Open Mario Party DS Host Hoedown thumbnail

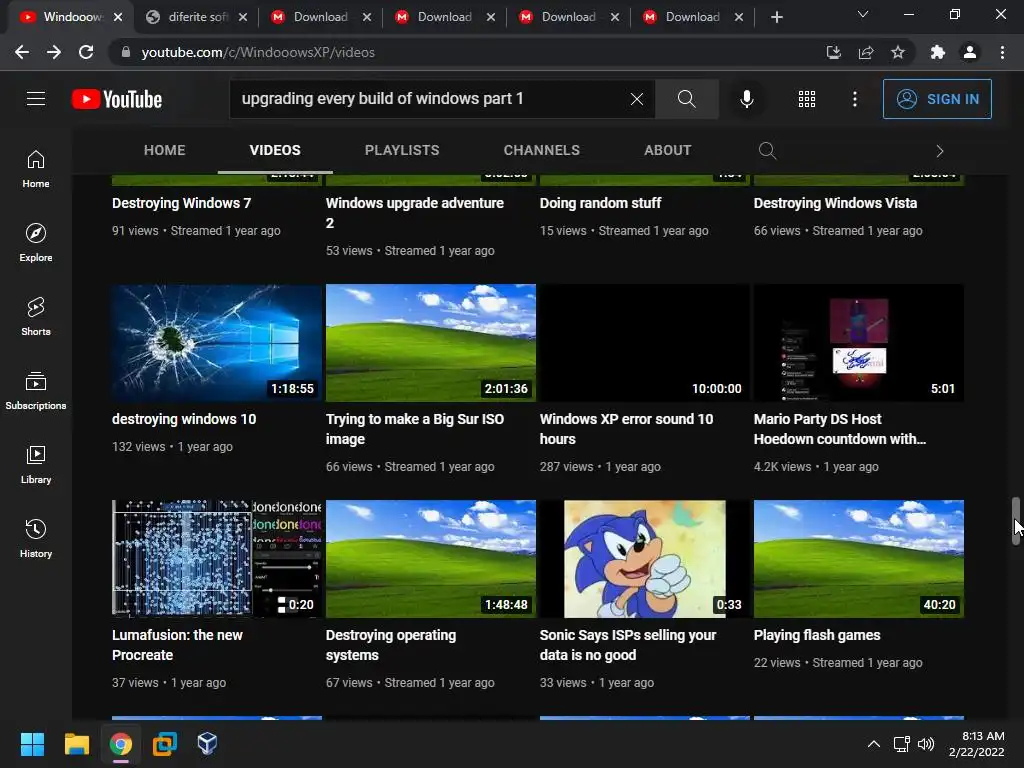coord(859,343)
